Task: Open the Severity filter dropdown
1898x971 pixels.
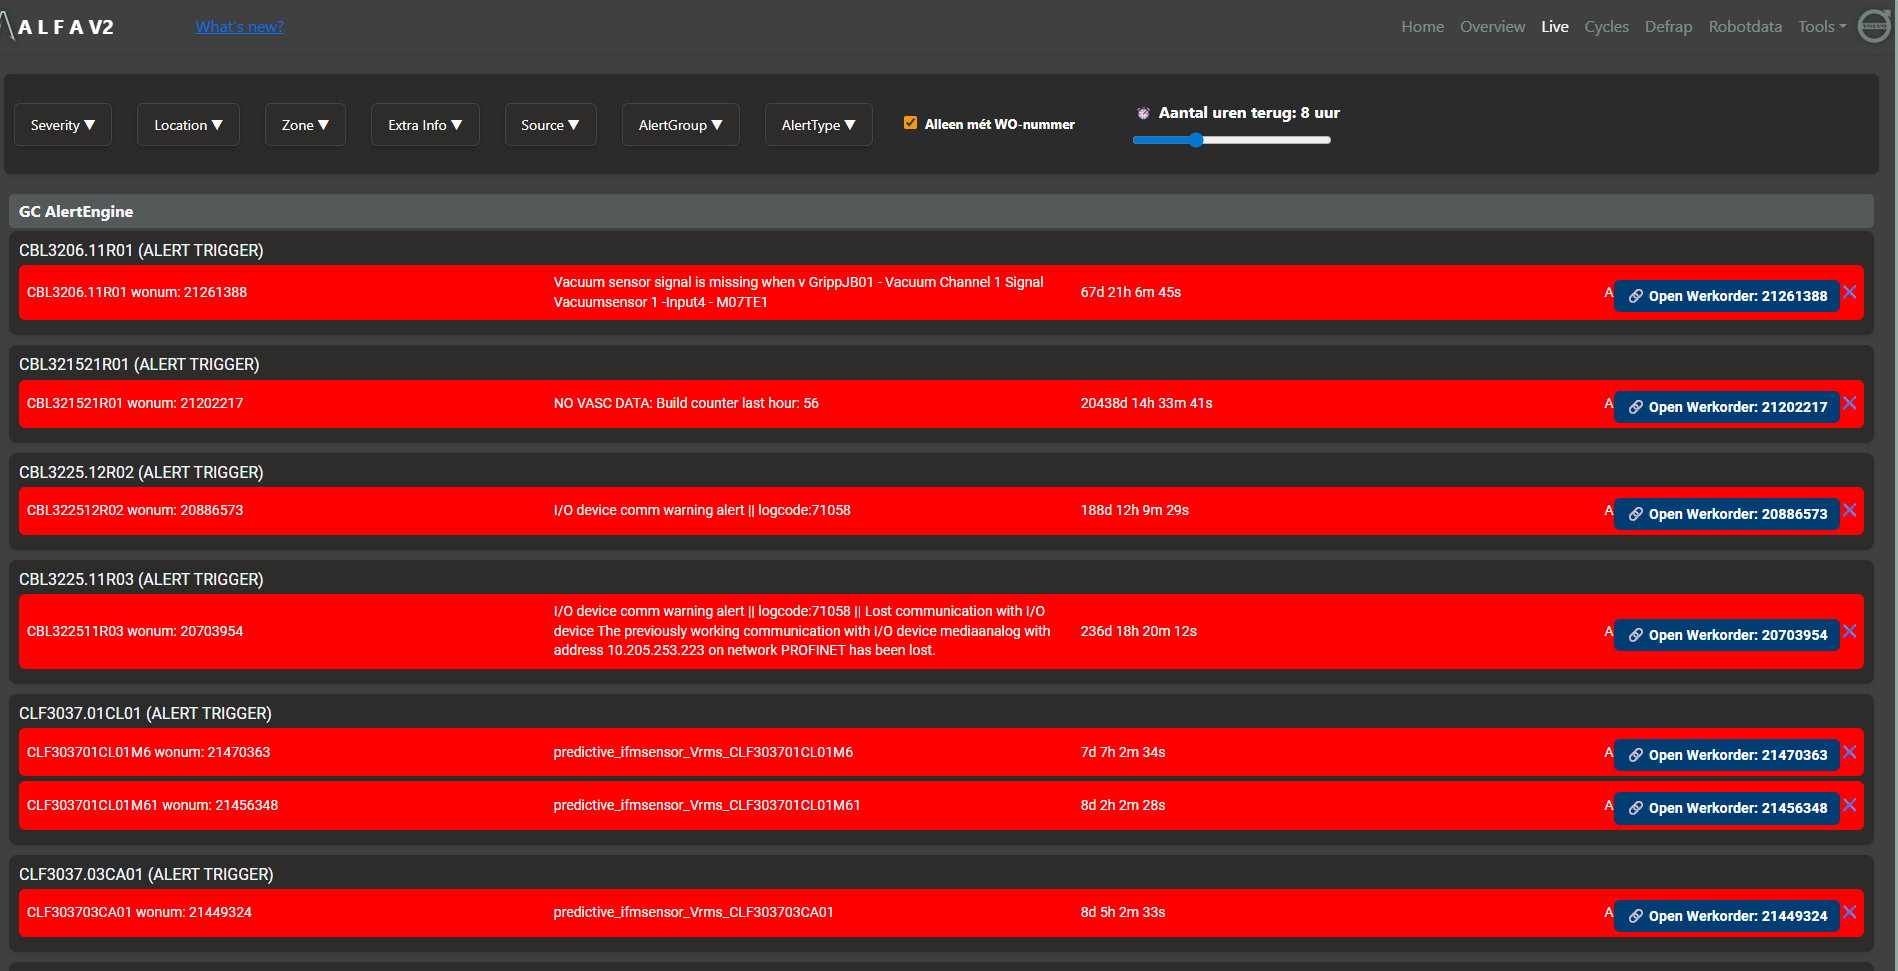Action: click(x=62, y=124)
